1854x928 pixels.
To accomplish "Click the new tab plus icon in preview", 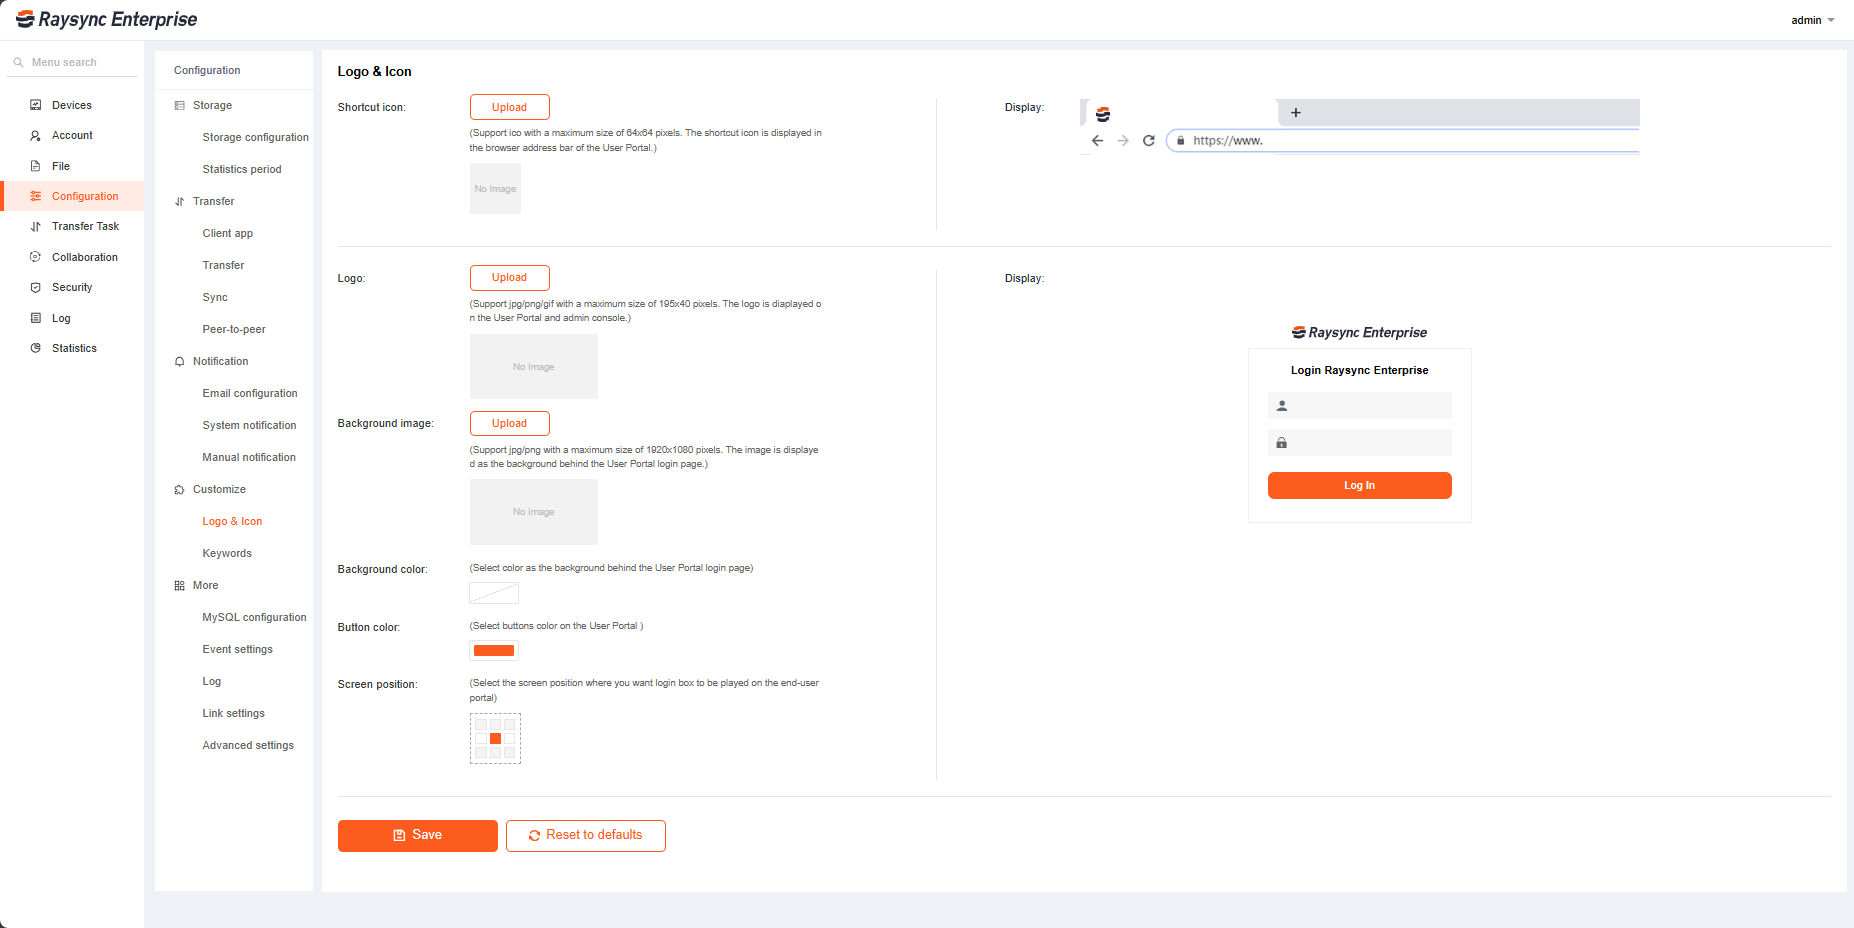I will pos(1296,113).
